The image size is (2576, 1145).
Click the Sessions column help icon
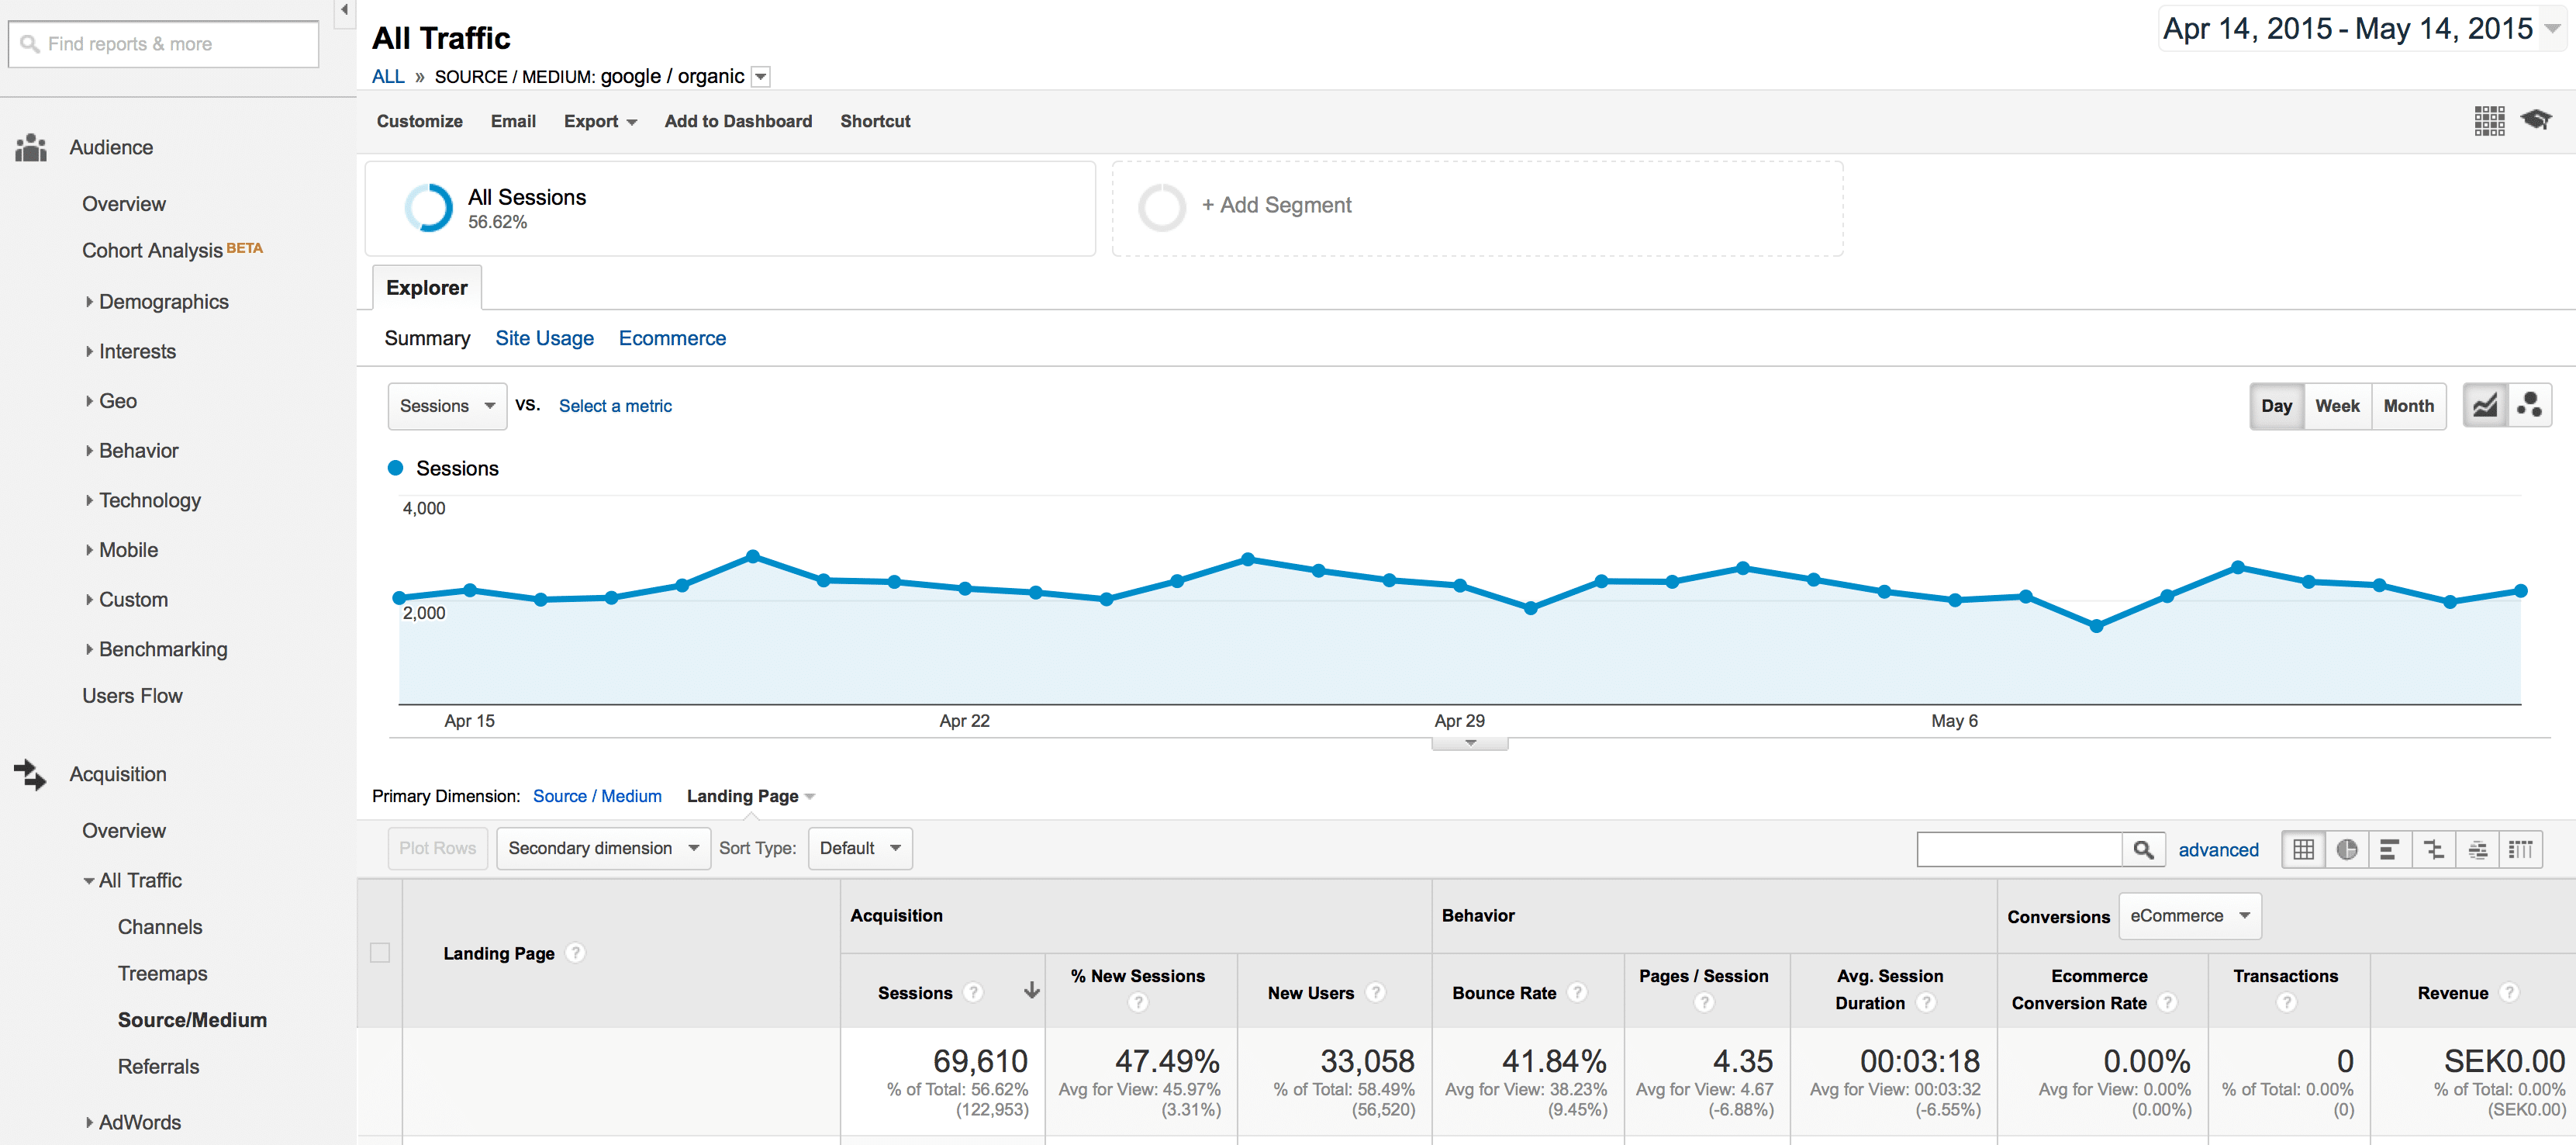973,992
